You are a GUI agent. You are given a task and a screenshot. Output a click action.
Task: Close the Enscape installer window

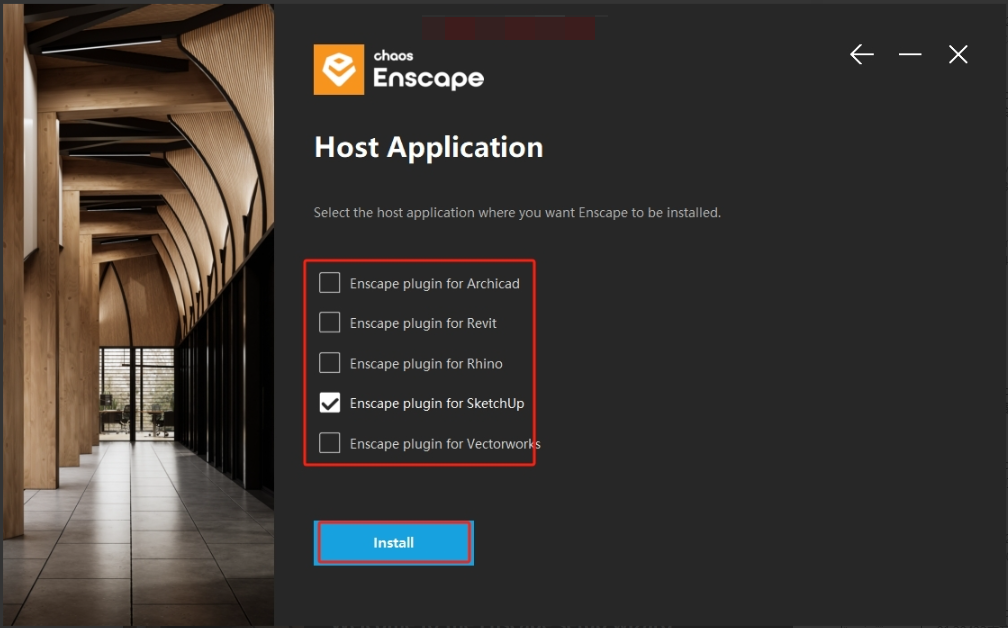click(958, 55)
